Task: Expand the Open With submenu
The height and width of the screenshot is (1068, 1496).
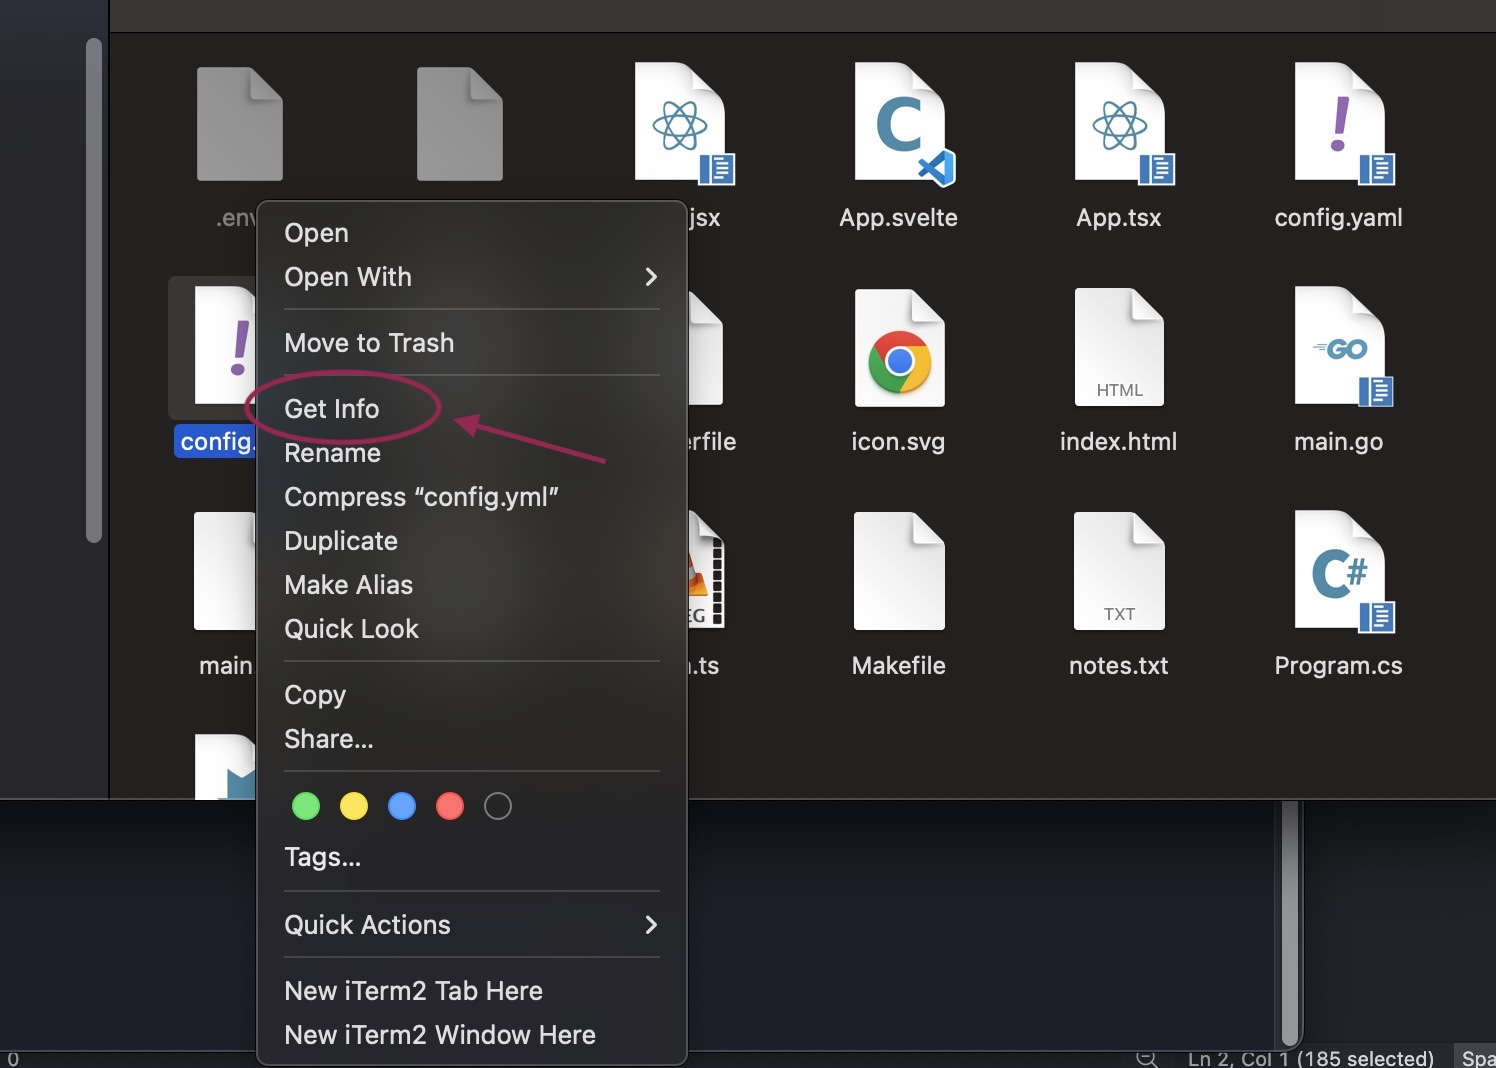Action: click(470, 277)
